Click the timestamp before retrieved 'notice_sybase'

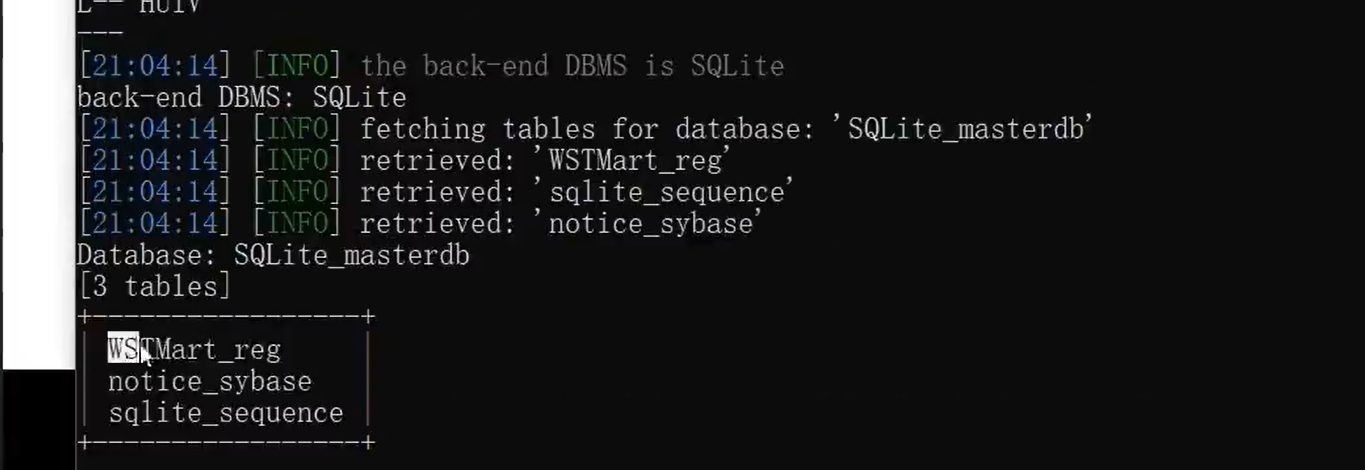click(155, 223)
